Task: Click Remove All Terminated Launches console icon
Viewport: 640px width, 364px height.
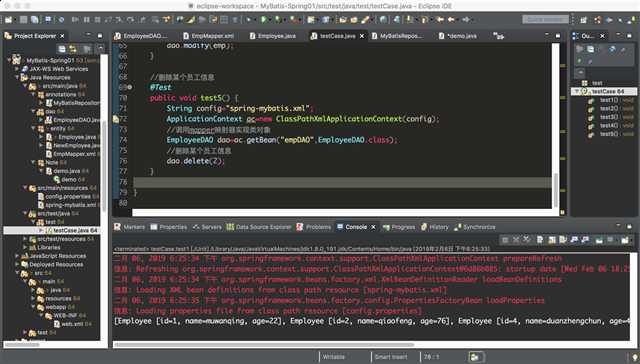Action: pos(527,240)
